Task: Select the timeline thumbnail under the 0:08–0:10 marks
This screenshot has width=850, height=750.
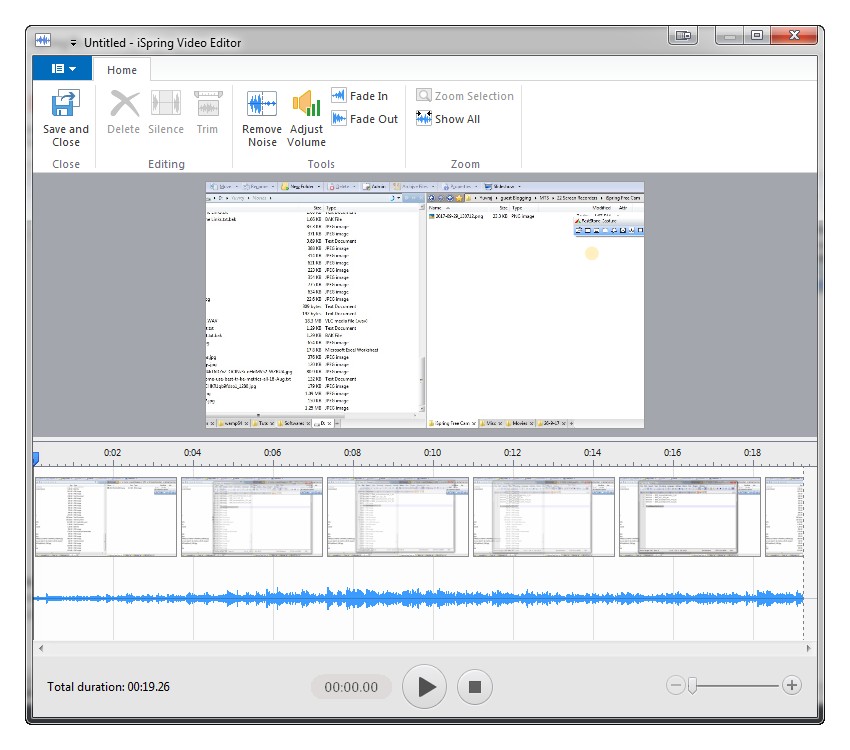Action: [398, 517]
